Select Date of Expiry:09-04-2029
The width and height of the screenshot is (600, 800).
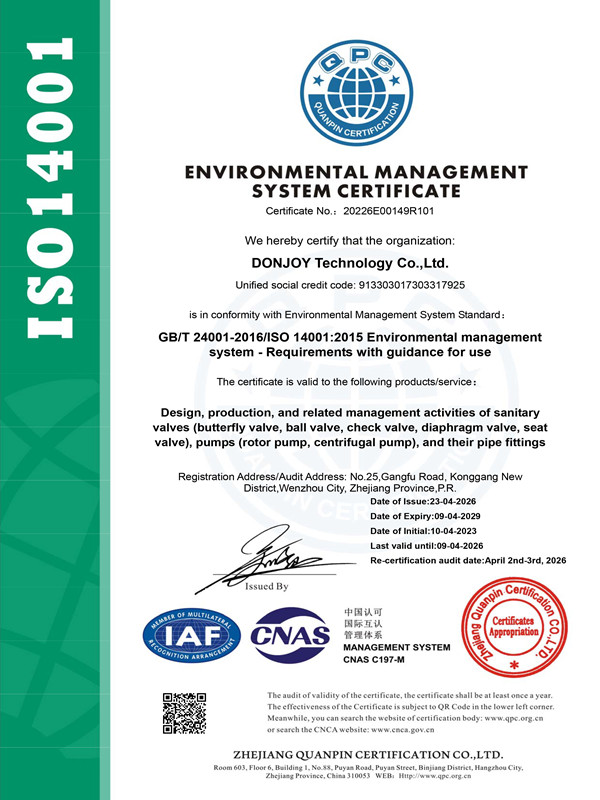click(425, 516)
